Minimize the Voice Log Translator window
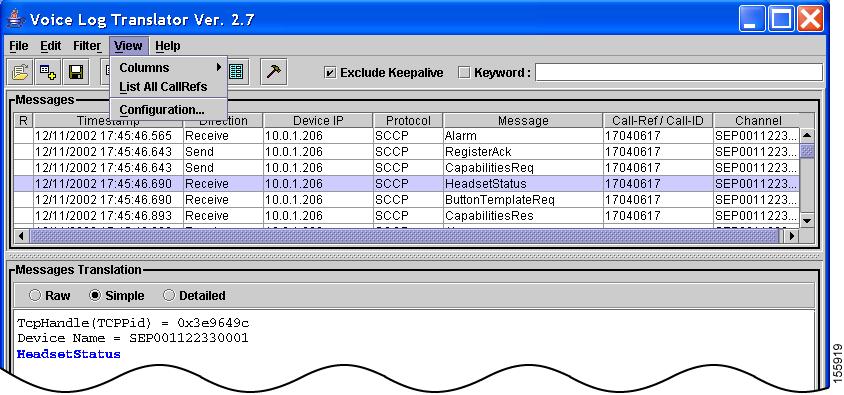 751,19
